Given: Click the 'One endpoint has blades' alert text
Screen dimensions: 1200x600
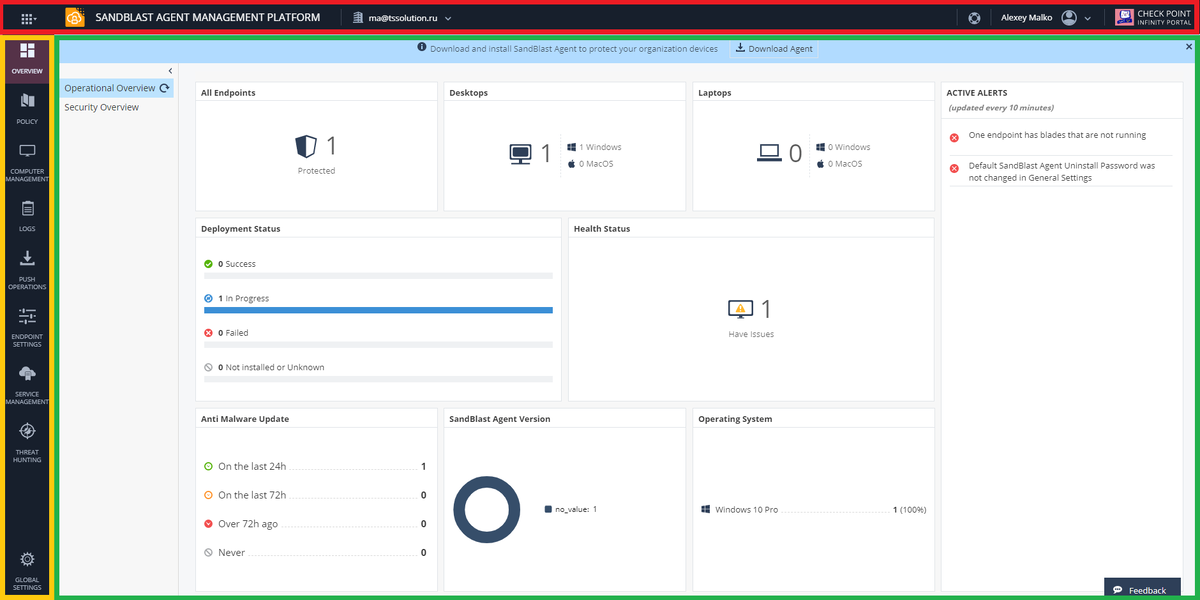Looking at the screenshot, I should click(1058, 135).
